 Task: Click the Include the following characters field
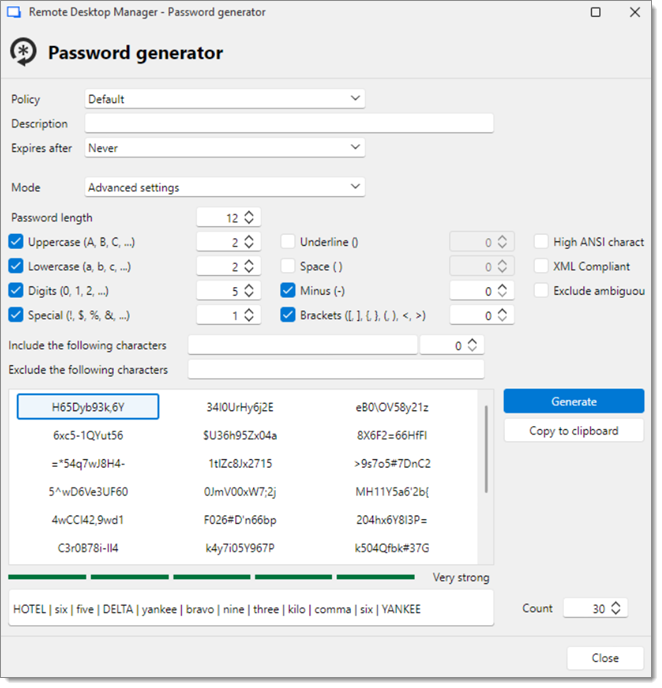pos(304,347)
